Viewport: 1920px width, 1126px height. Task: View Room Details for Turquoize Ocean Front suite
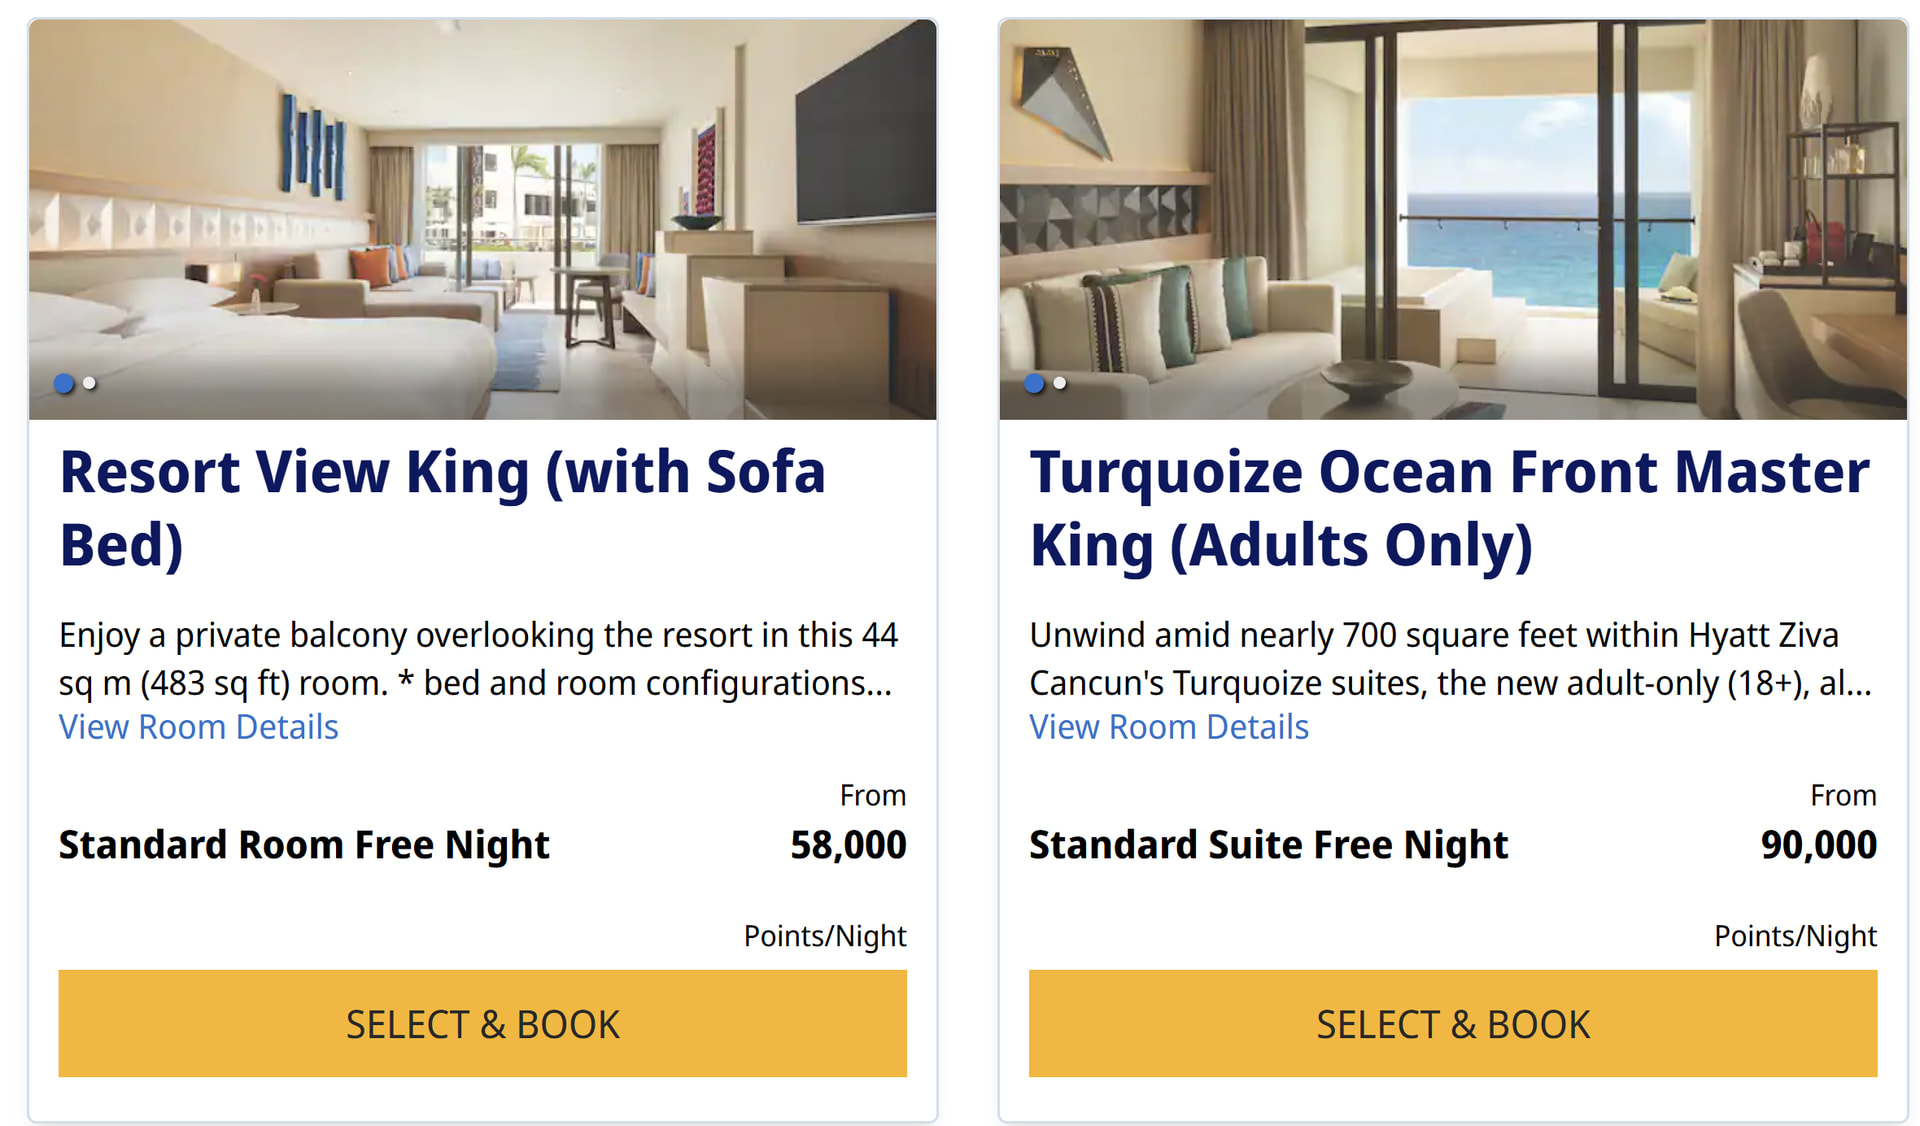pos(1169,727)
